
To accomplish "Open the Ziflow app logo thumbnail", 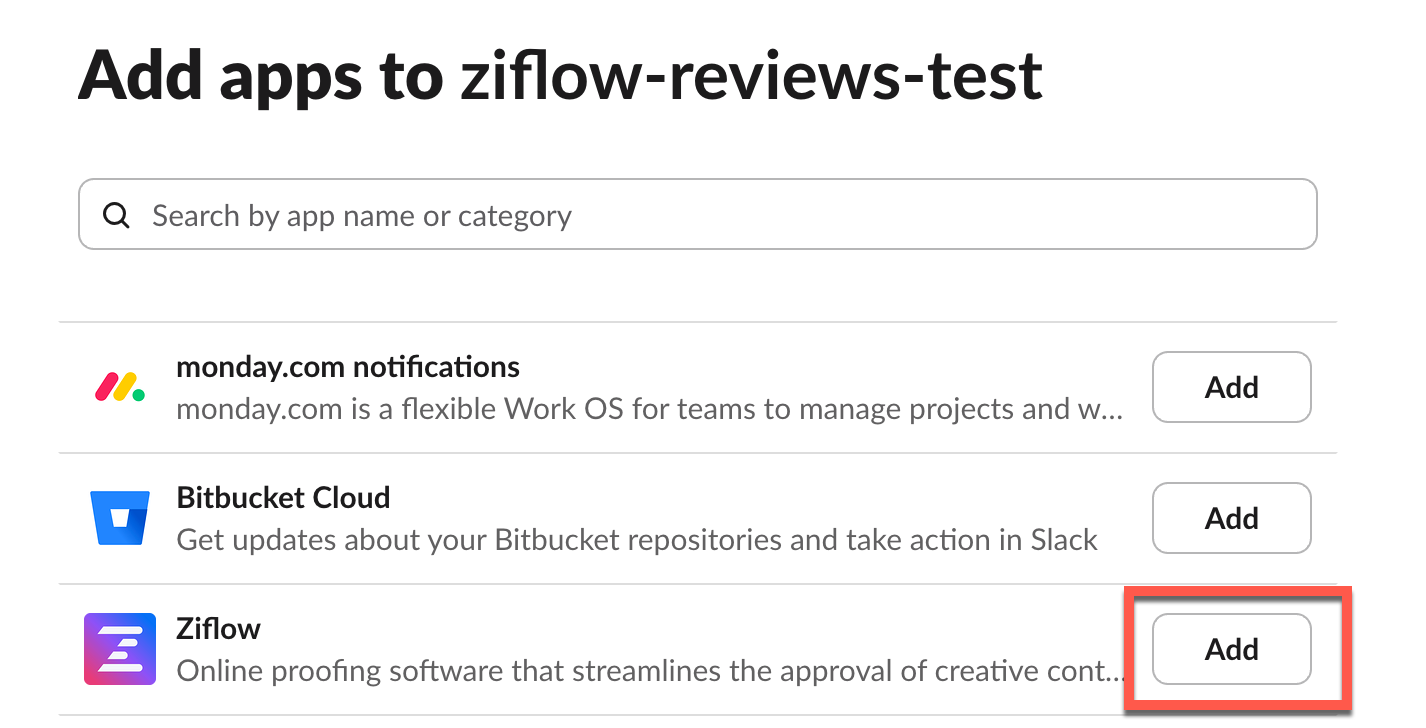I will pos(119,649).
